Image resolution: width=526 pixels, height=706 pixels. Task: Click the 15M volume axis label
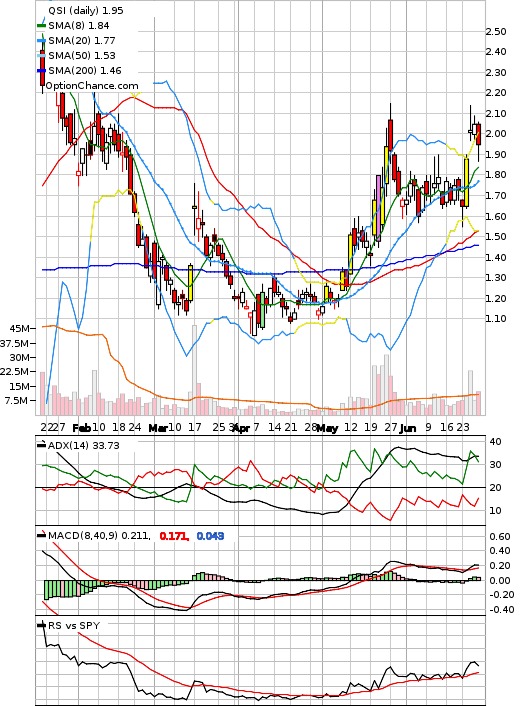20,386
